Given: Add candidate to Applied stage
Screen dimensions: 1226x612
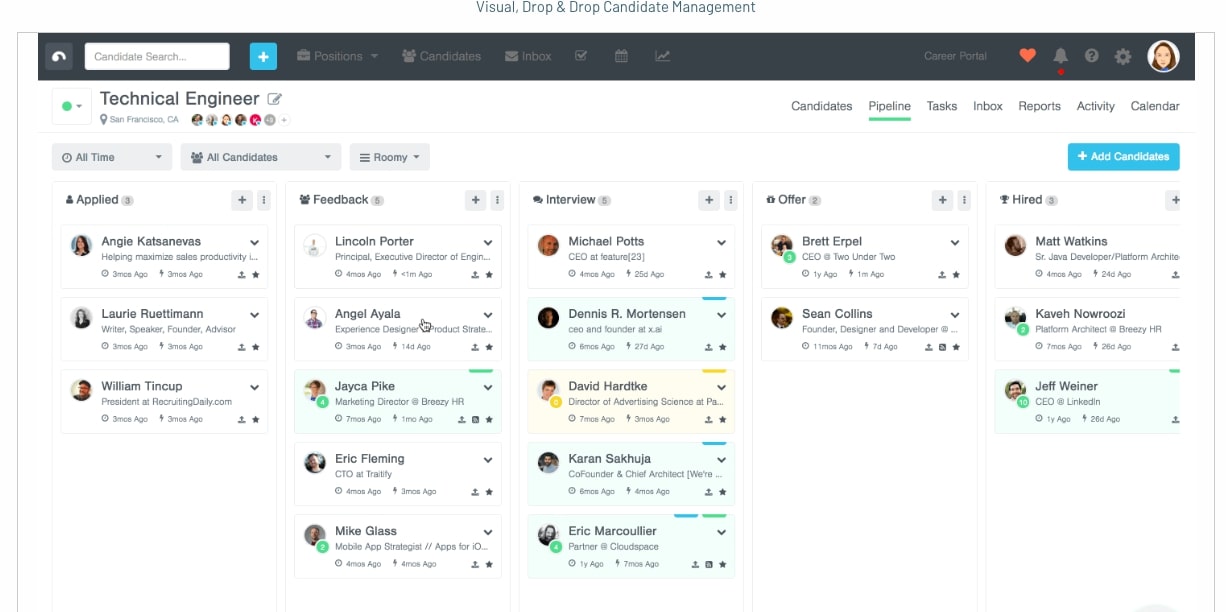Looking at the screenshot, I should (242, 200).
